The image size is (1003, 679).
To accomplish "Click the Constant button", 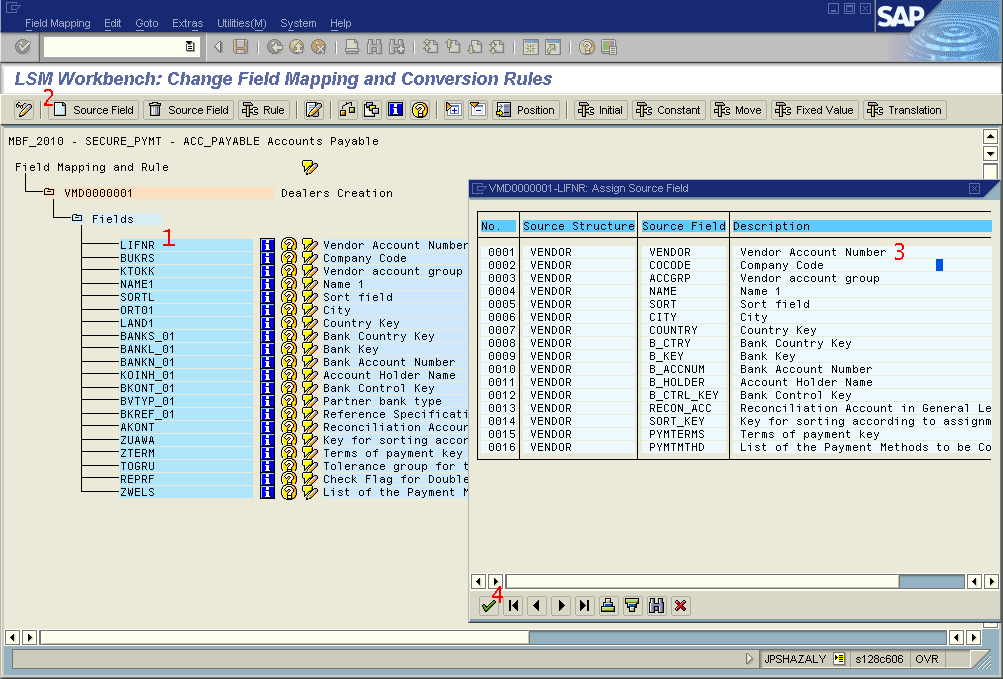I will coord(667,109).
